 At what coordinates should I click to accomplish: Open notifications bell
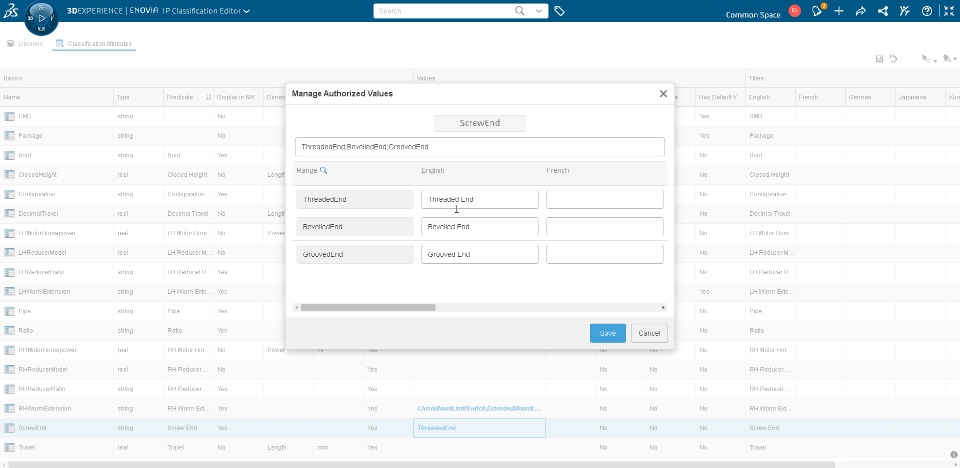point(817,11)
